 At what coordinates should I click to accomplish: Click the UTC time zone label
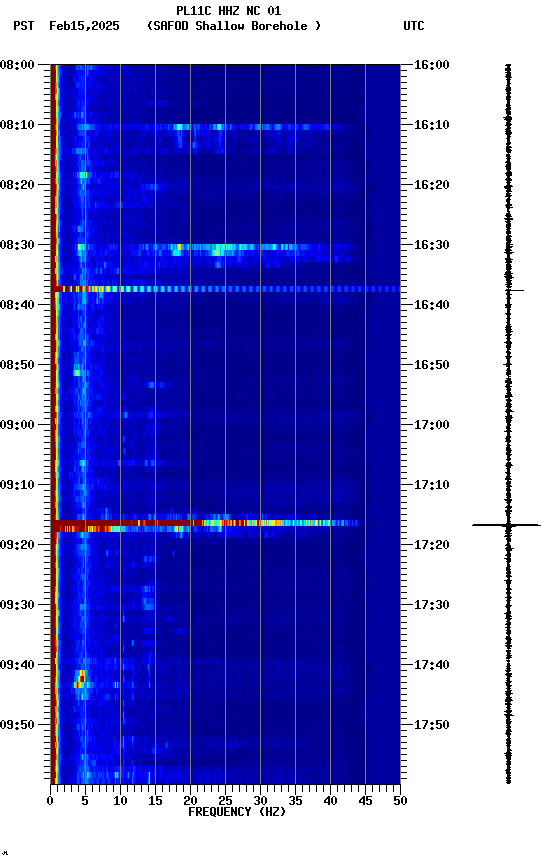(x=414, y=26)
